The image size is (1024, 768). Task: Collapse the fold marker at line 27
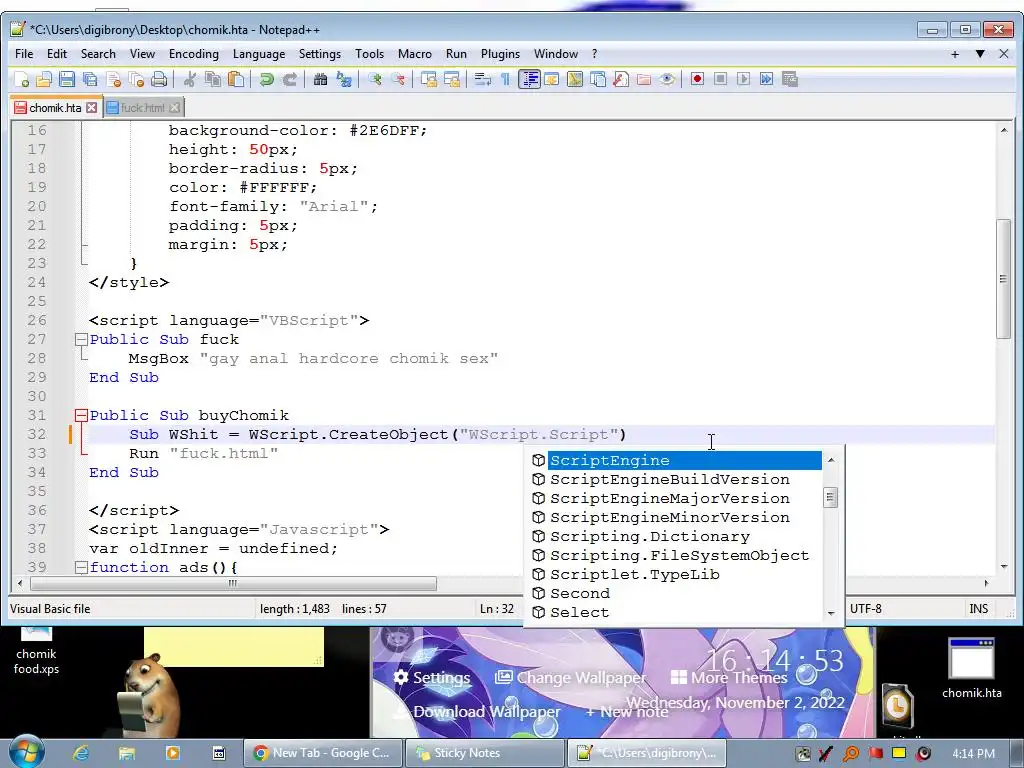(81, 340)
